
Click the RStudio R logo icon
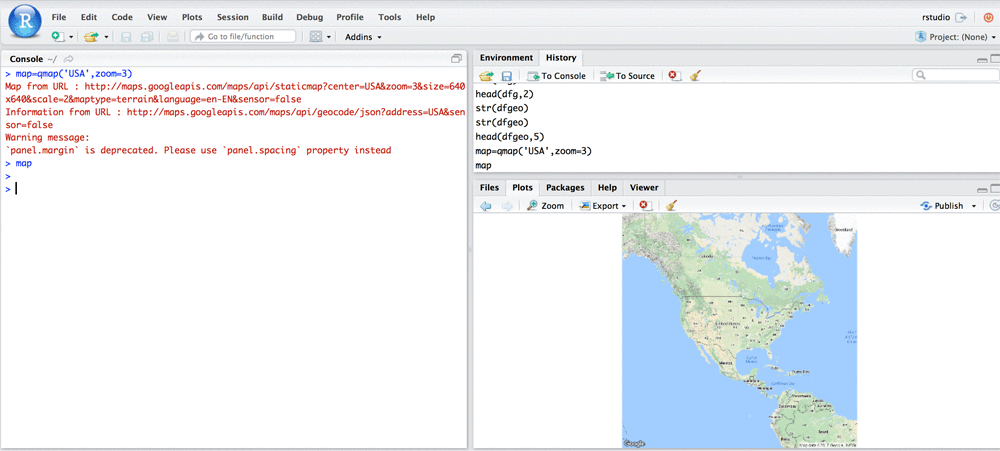tap(24, 20)
